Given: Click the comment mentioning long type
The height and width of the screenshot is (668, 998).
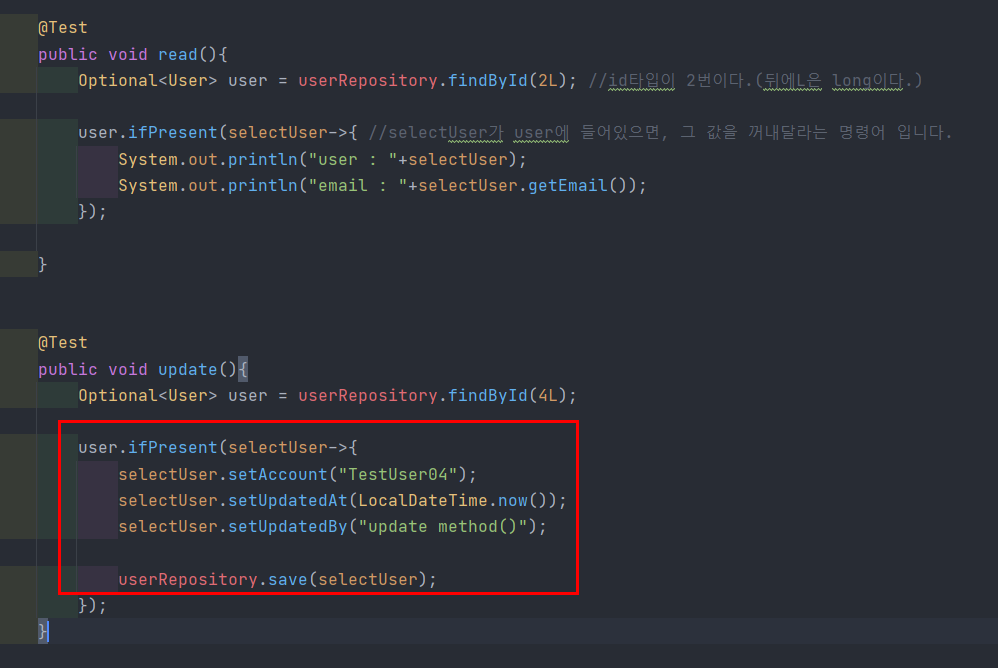Looking at the screenshot, I should tap(755, 80).
